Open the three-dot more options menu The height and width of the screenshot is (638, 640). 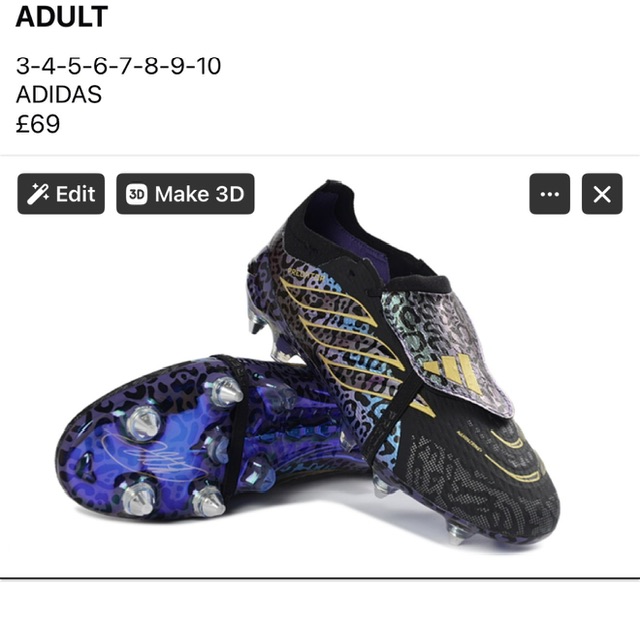[549, 194]
